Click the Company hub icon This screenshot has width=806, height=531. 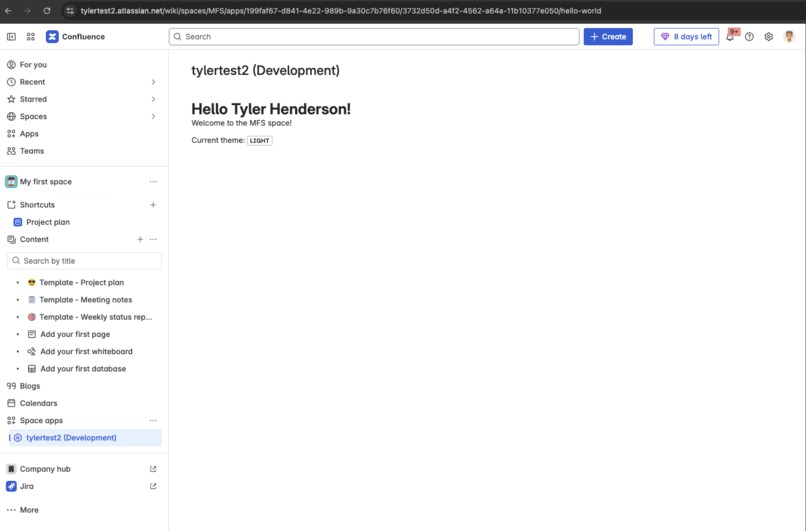coord(11,469)
